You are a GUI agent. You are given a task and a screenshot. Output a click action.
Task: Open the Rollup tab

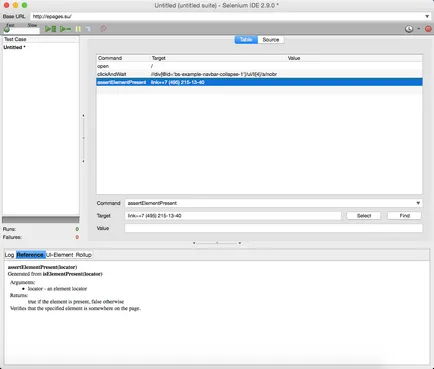(83, 255)
